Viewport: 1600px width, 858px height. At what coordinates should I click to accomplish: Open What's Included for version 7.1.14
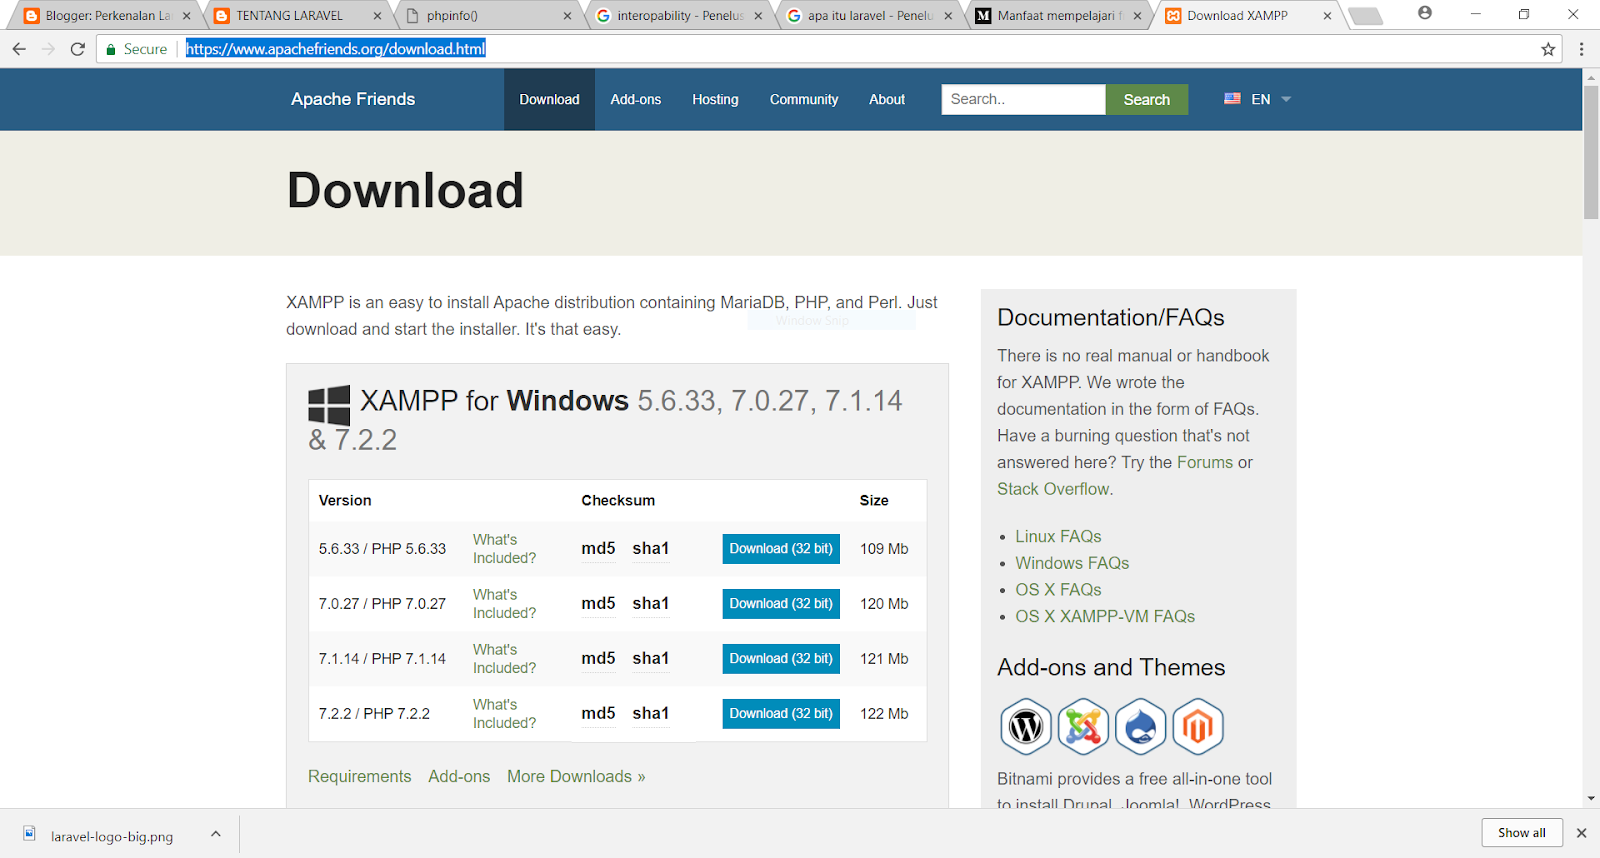(504, 659)
